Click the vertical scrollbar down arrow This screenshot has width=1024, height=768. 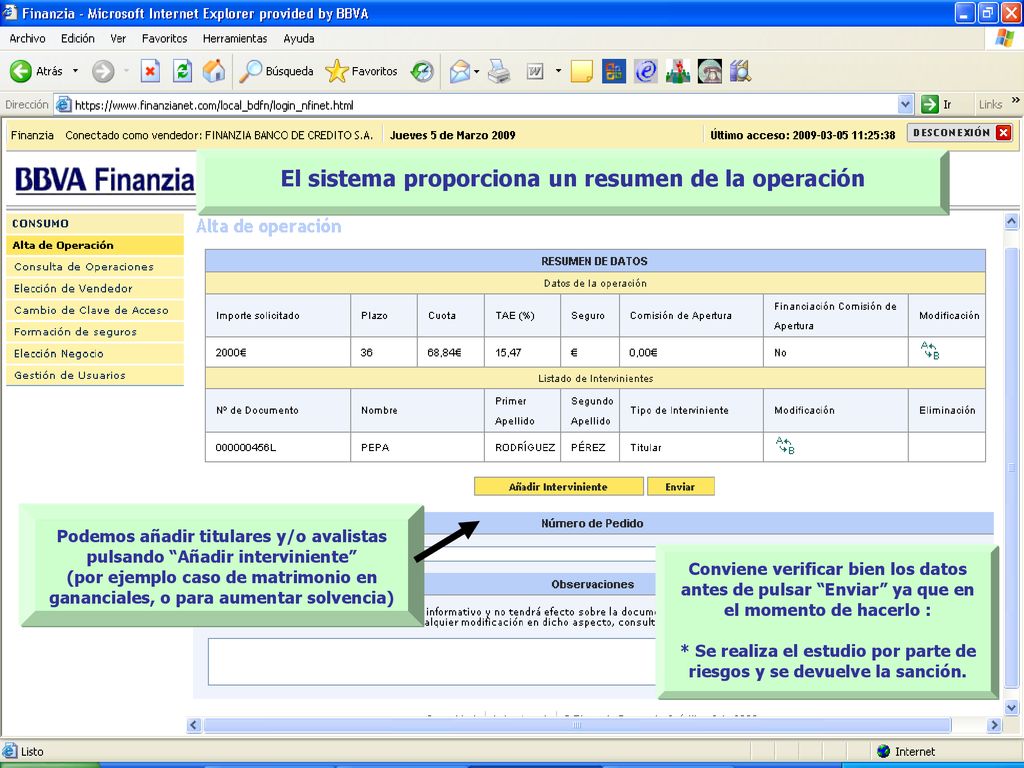1012,707
